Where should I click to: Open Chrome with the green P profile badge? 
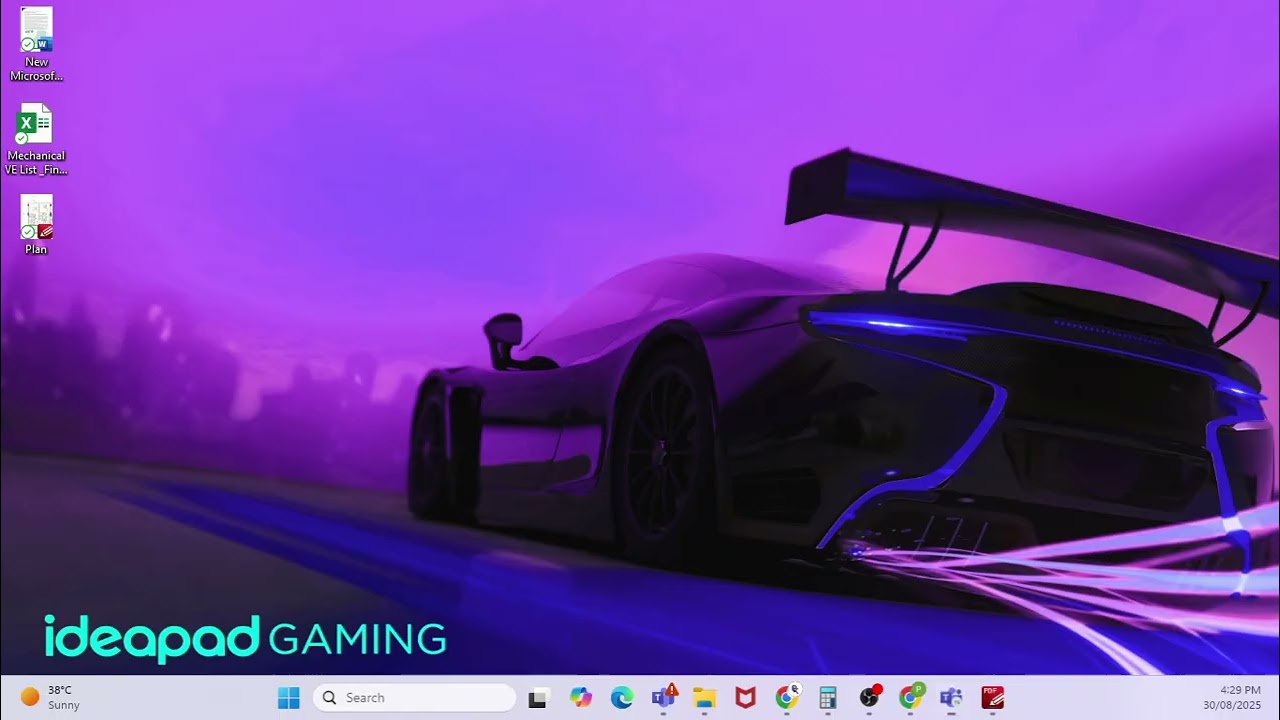(x=910, y=698)
